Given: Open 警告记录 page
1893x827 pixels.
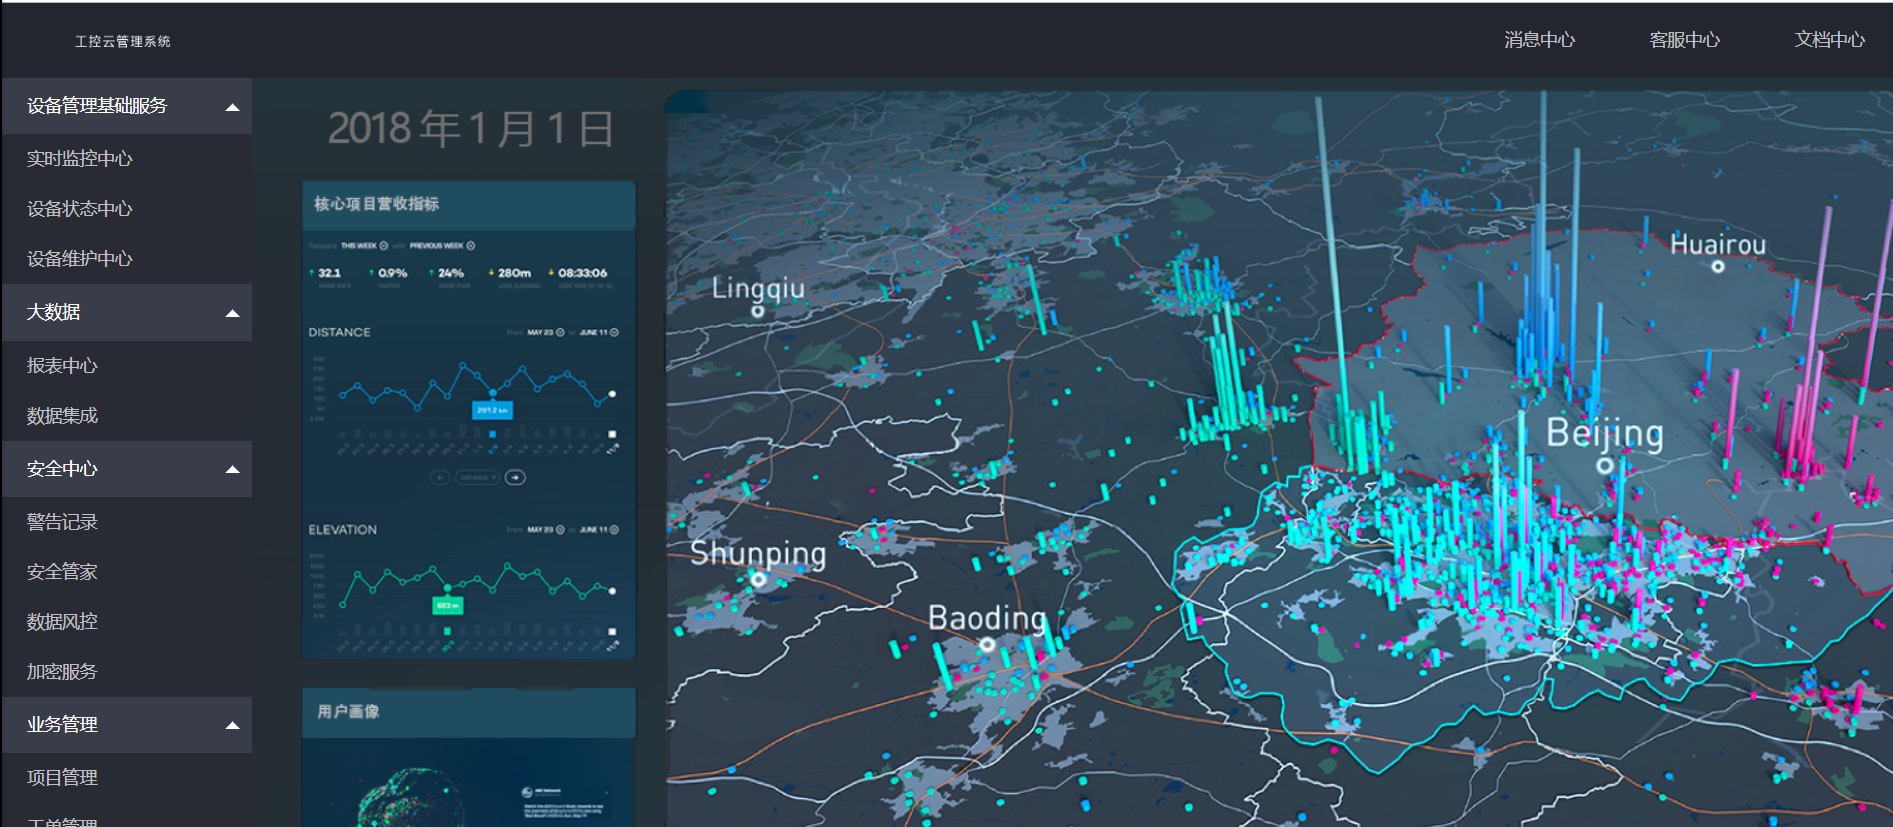Looking at the screenshot, I should click(x=62, y=521).
